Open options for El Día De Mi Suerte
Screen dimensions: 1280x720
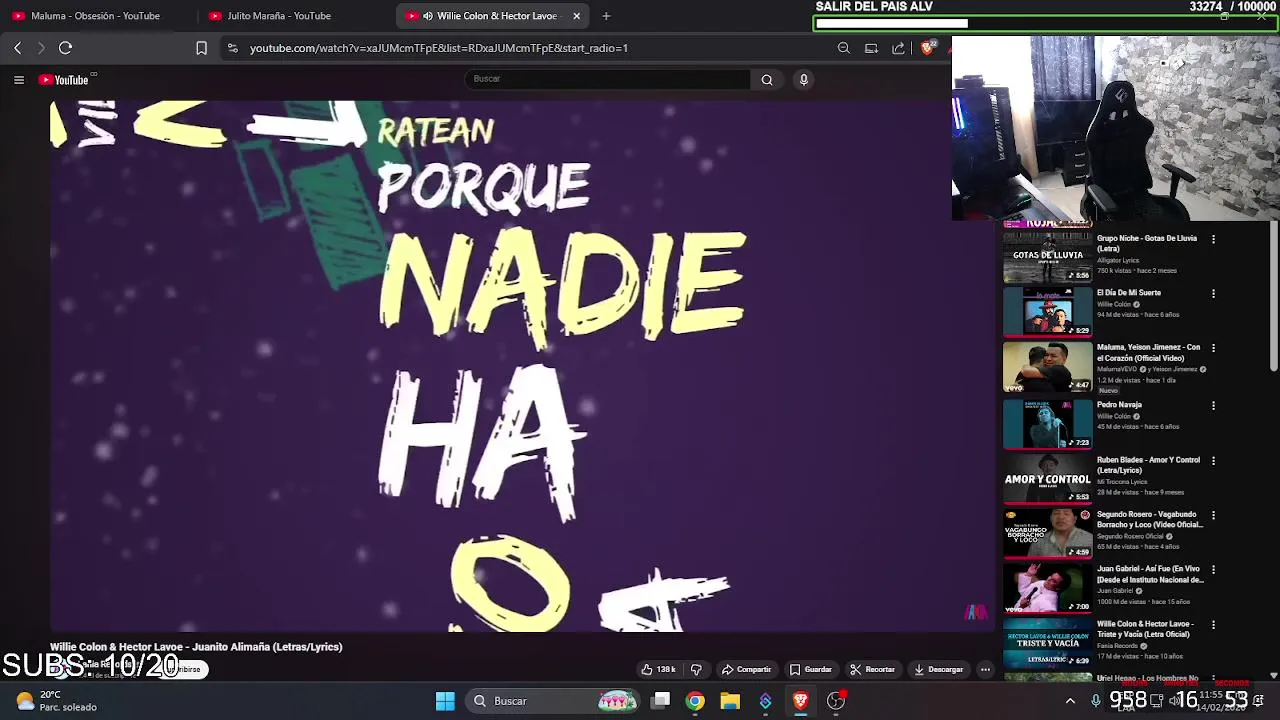click(x=1213, y=294)
